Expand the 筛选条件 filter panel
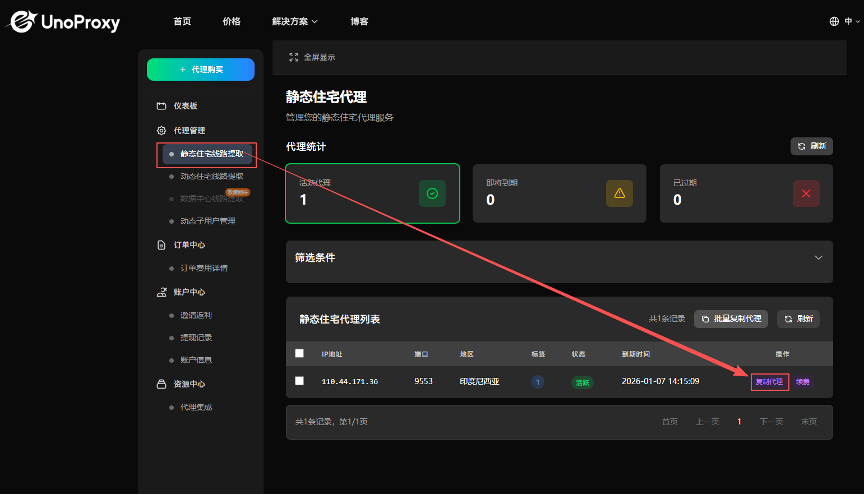864x495 pixels. (818, 258)
